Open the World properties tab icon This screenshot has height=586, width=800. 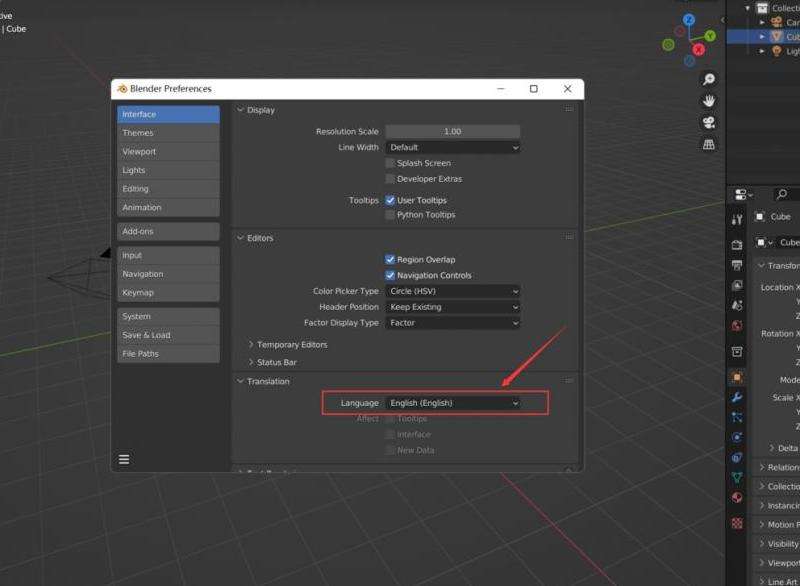point(737,326)
